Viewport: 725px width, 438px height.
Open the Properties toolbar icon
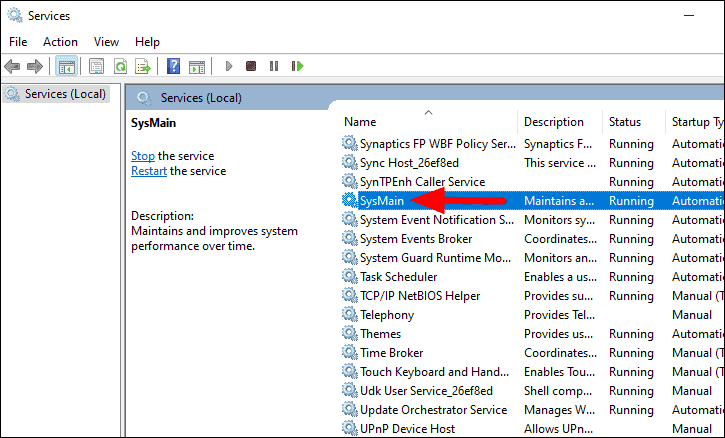point(96,67)
